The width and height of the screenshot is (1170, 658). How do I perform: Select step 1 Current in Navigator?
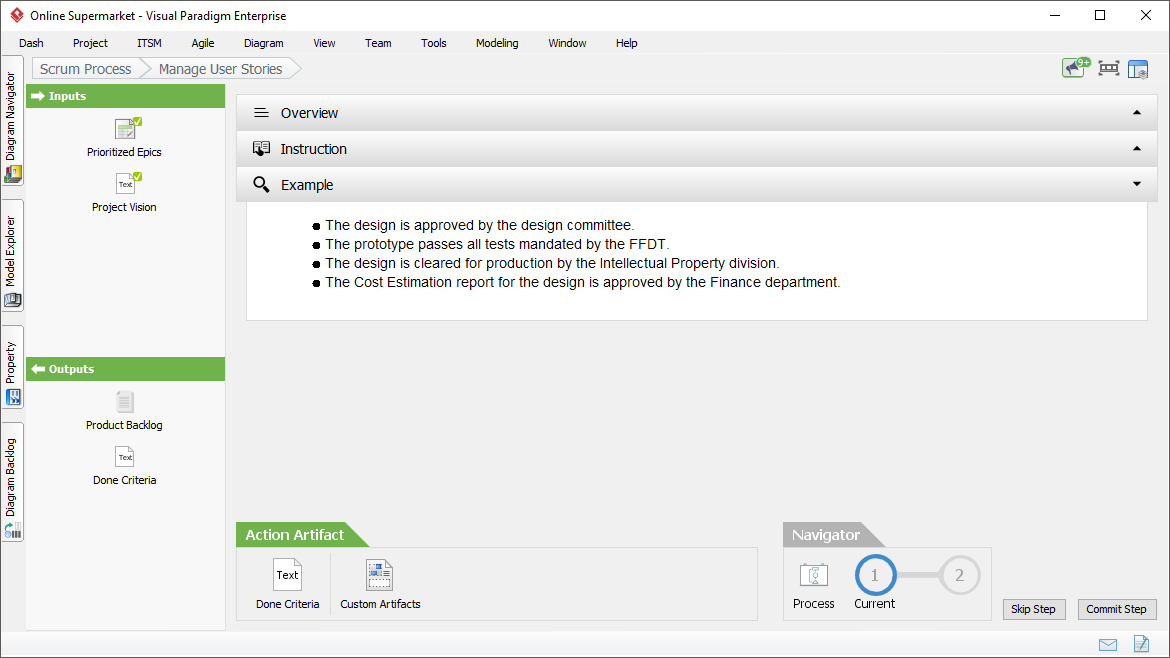click(x=875, y=575)
